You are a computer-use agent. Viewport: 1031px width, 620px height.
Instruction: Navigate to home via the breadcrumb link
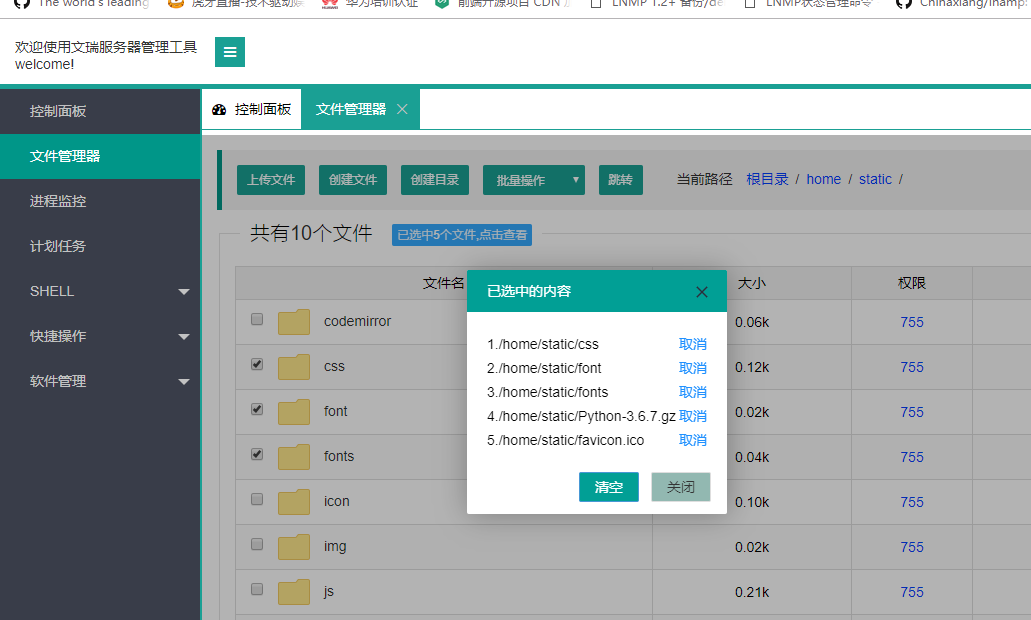point(823,179)
